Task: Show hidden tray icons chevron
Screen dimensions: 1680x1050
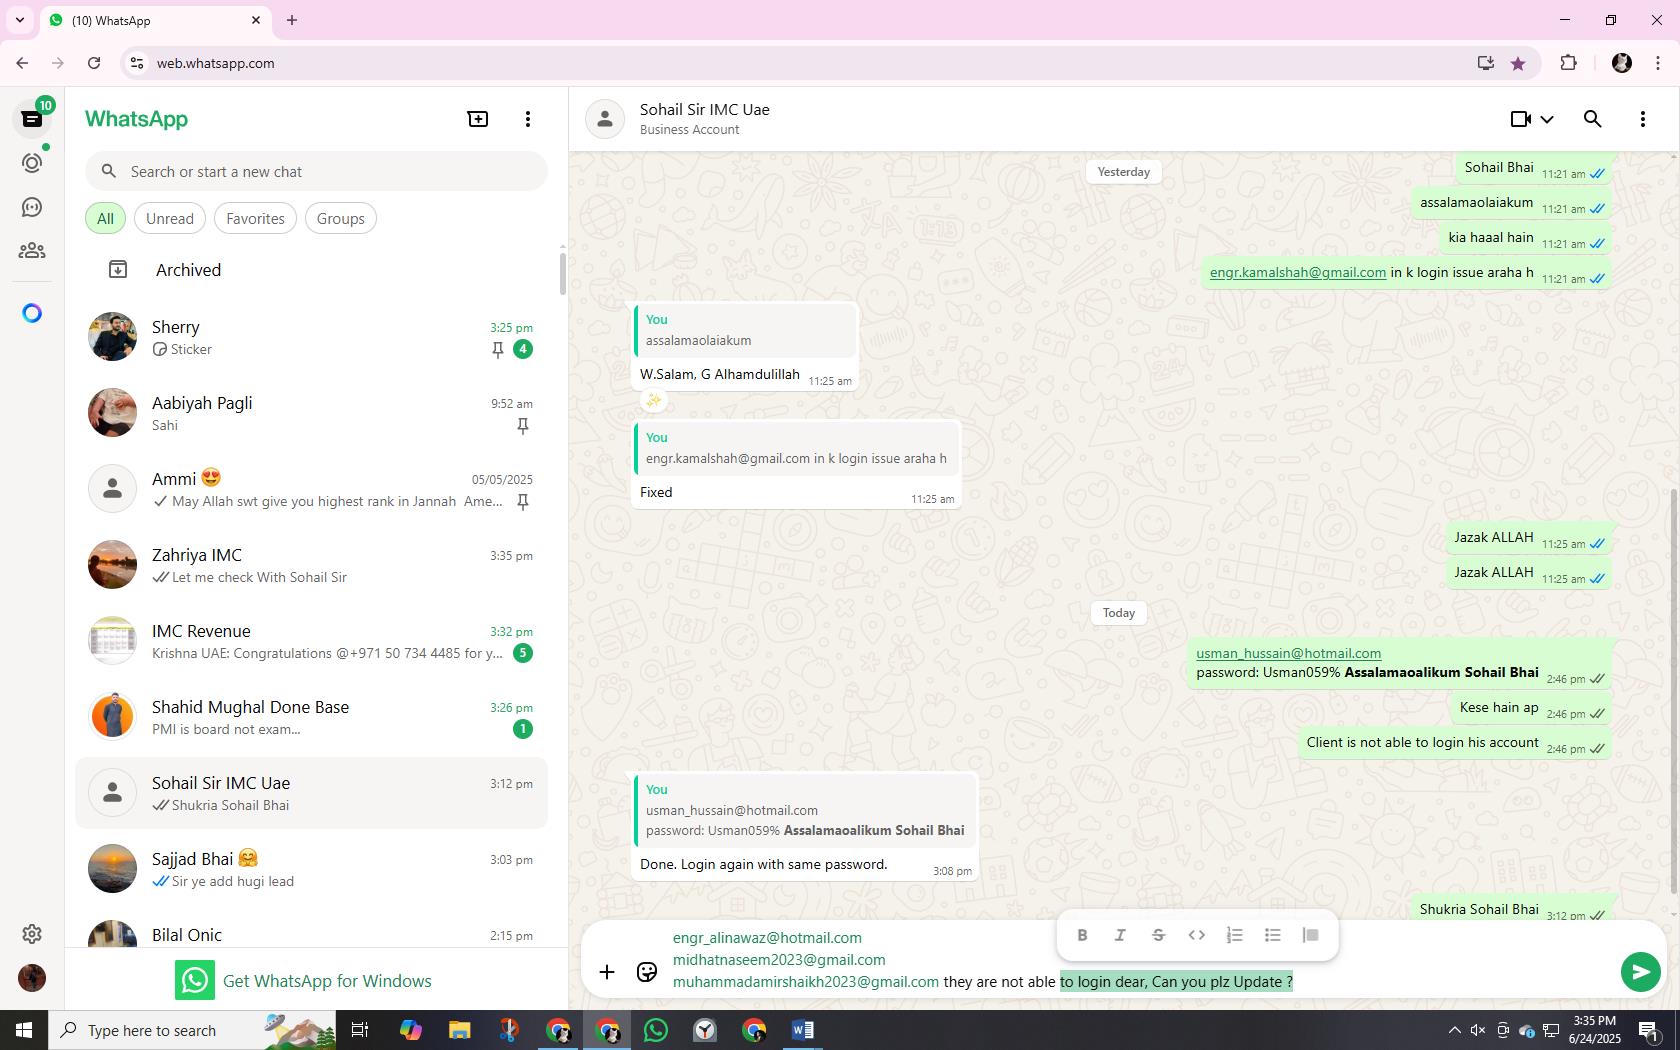Action: pyautogui.click(x=1454, y=1030)
